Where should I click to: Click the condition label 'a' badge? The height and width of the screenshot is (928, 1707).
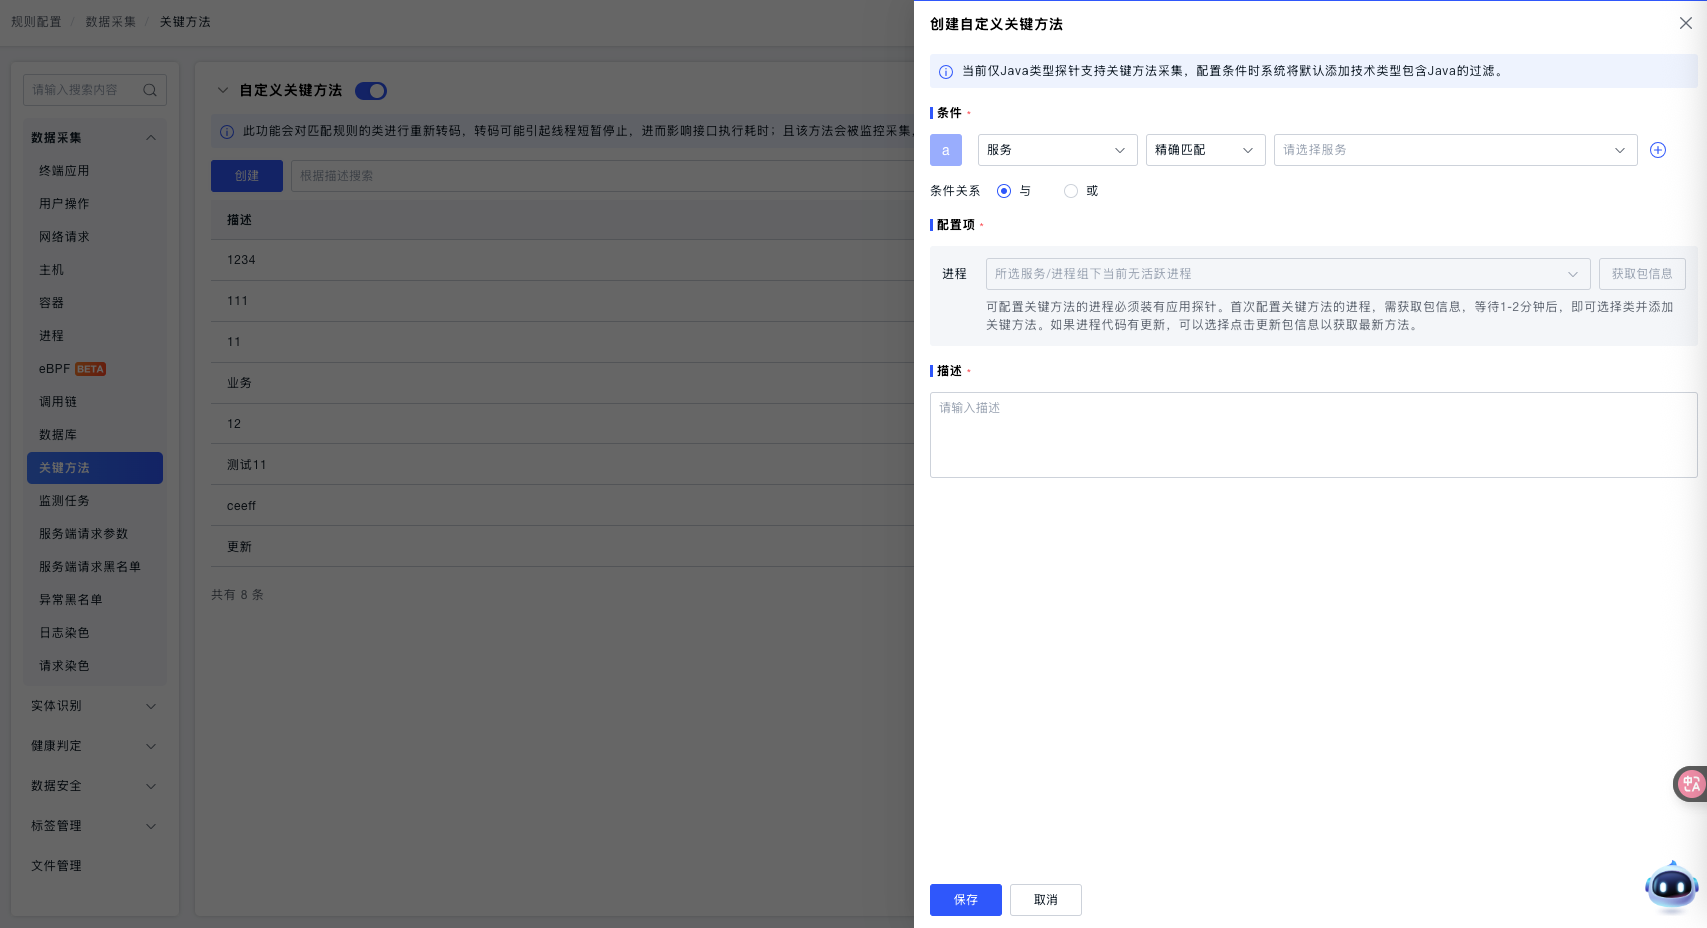coord(945,150)
